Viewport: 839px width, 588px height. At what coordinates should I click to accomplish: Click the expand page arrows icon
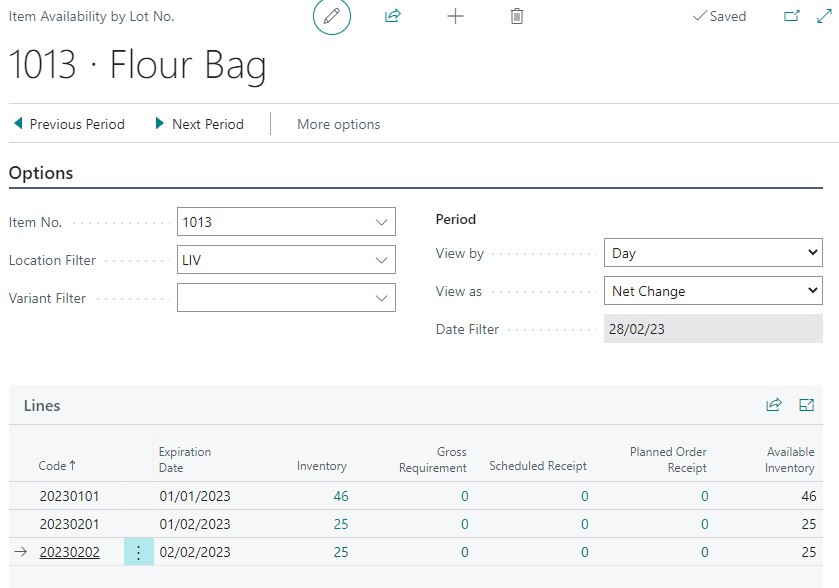(824, 16)
